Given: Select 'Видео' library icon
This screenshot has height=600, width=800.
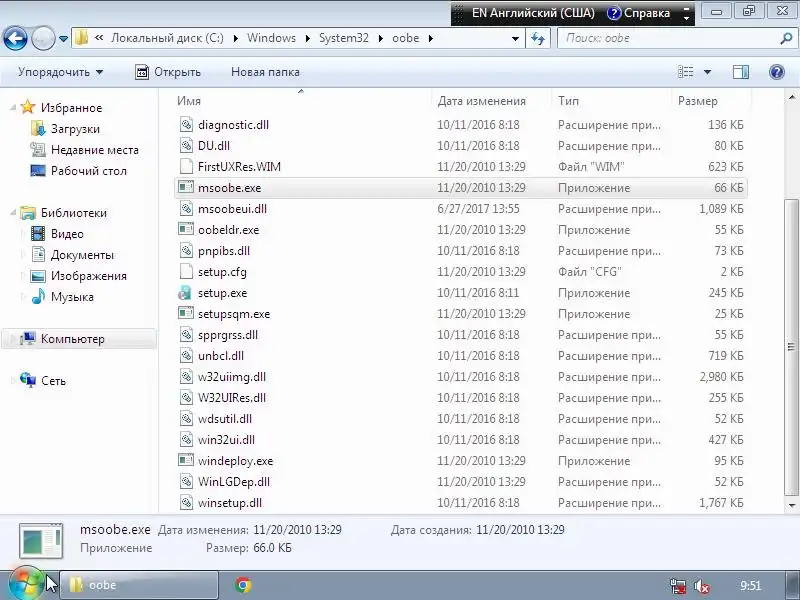Looking at the screenshot, I should coord(38,234).
